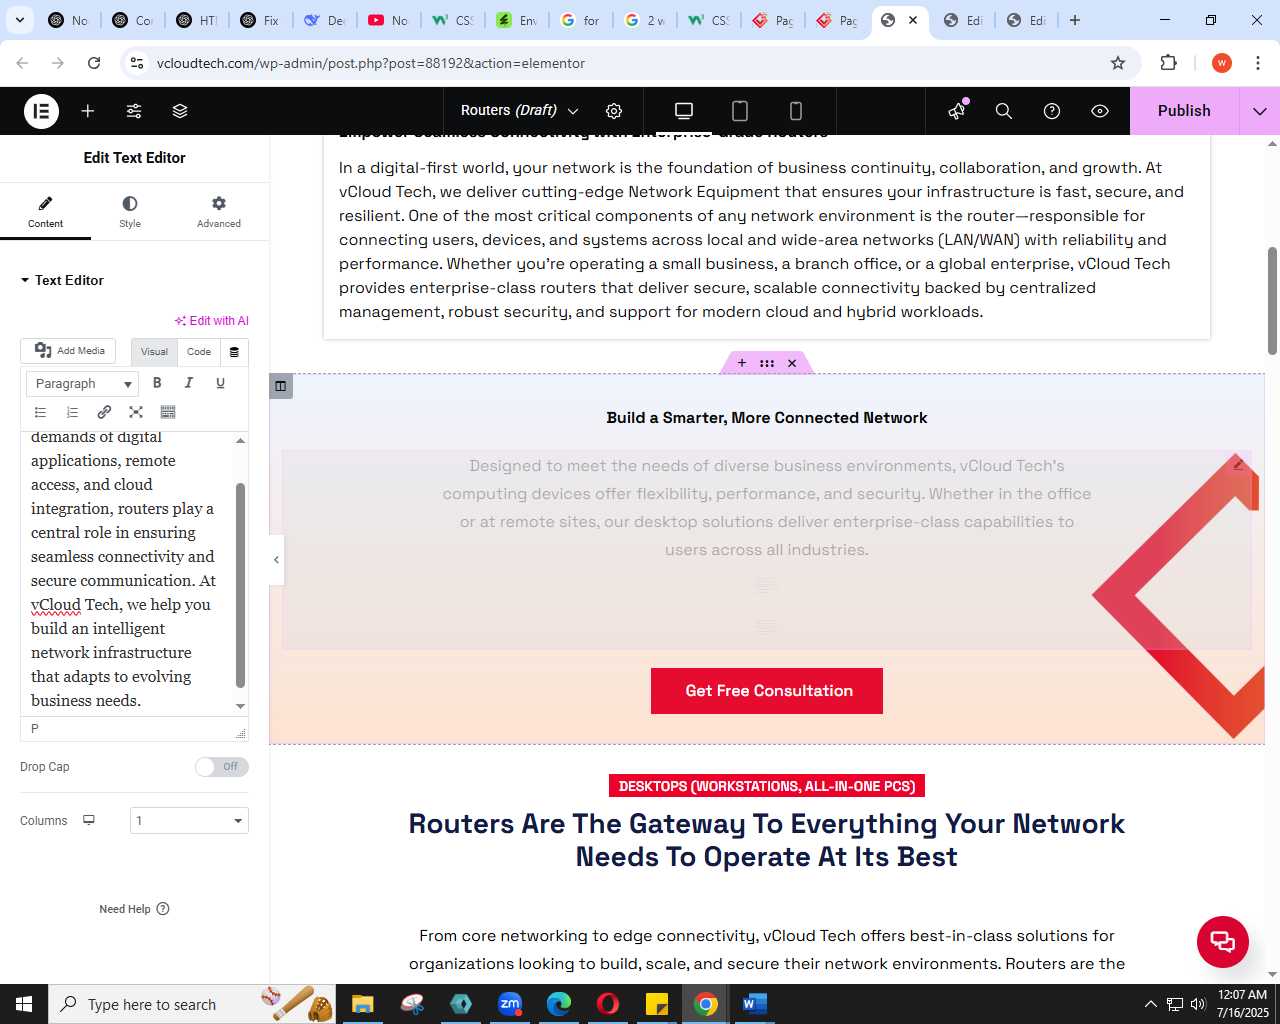Open the Elementor logo menu
Image resolution: width=1280 pixels, height=1024 pixels.
[x=41, y=111]
